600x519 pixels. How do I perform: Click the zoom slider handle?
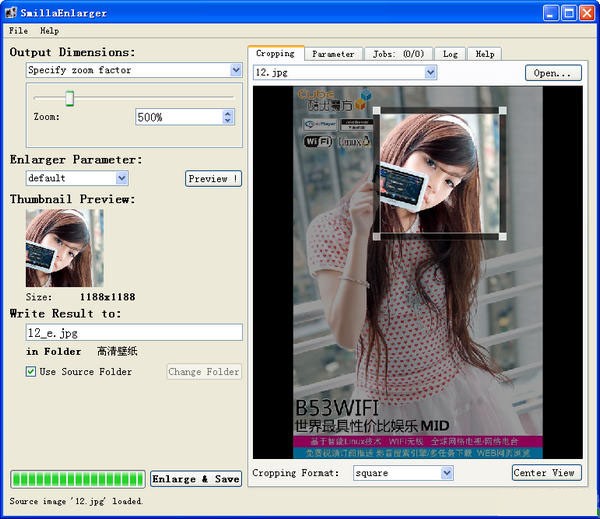(x=70, y=98)
